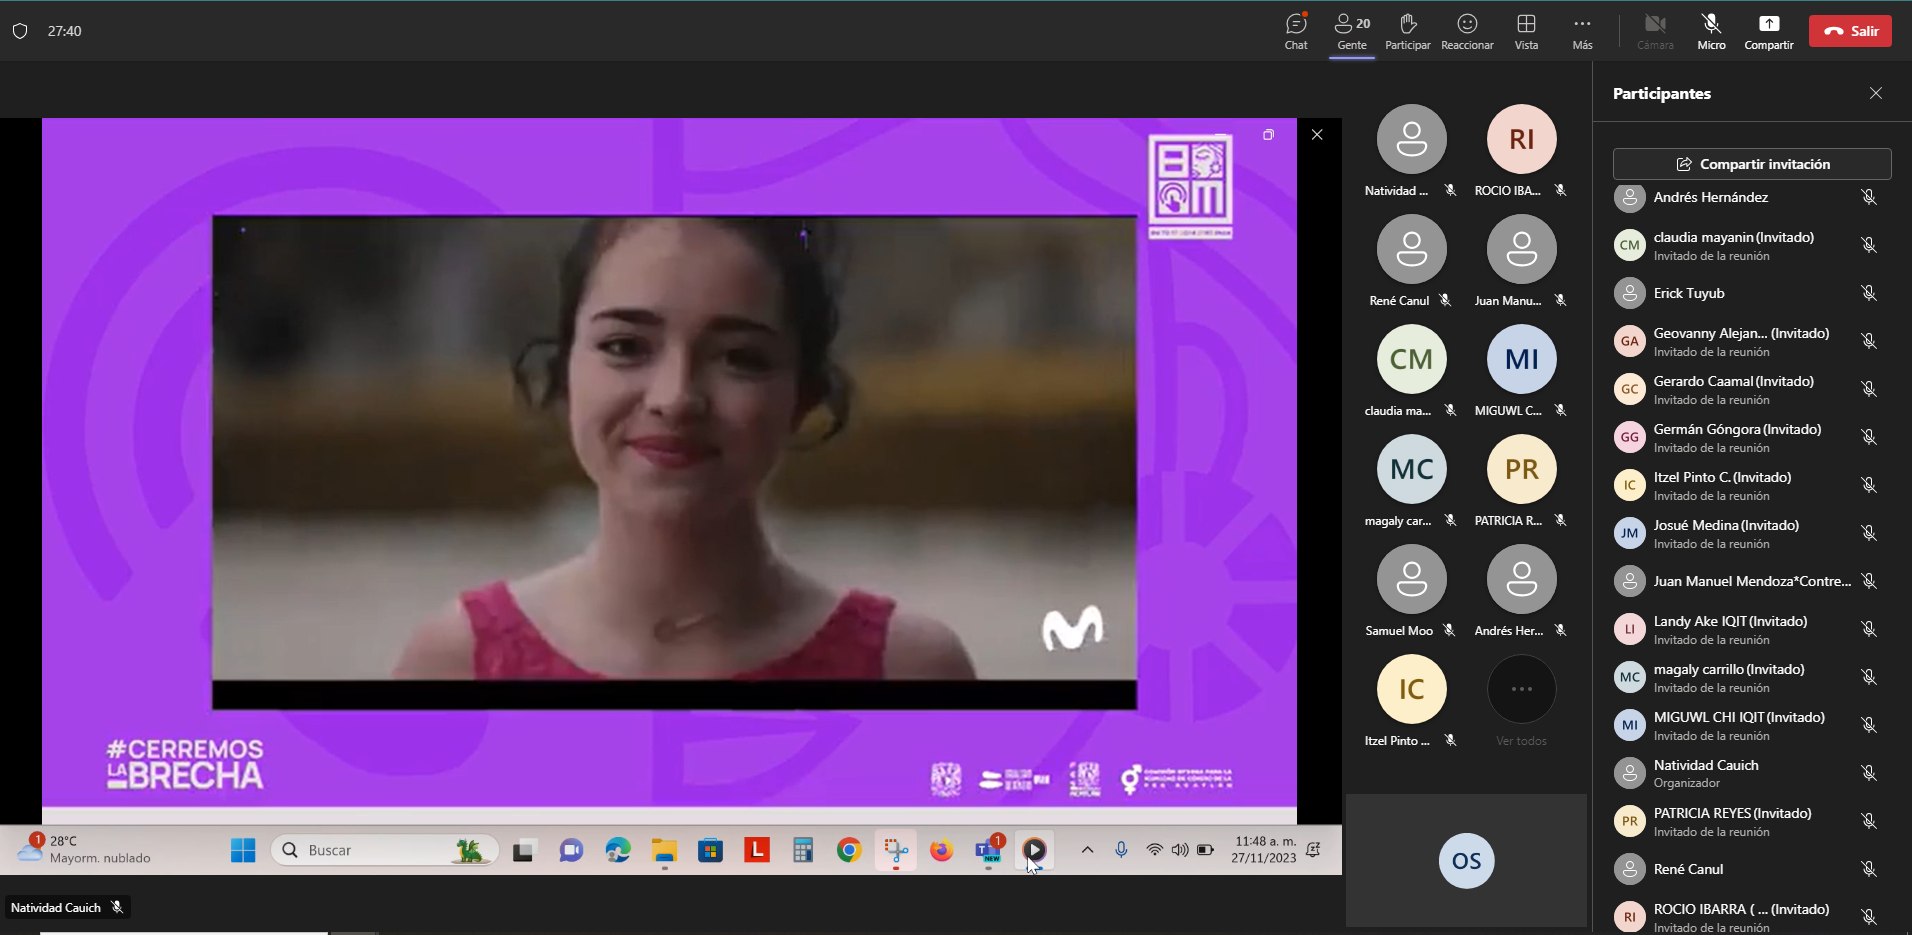Click the CM avatar tile of claudia ma...
The image size is (1912, 935).
[1411, 359]
